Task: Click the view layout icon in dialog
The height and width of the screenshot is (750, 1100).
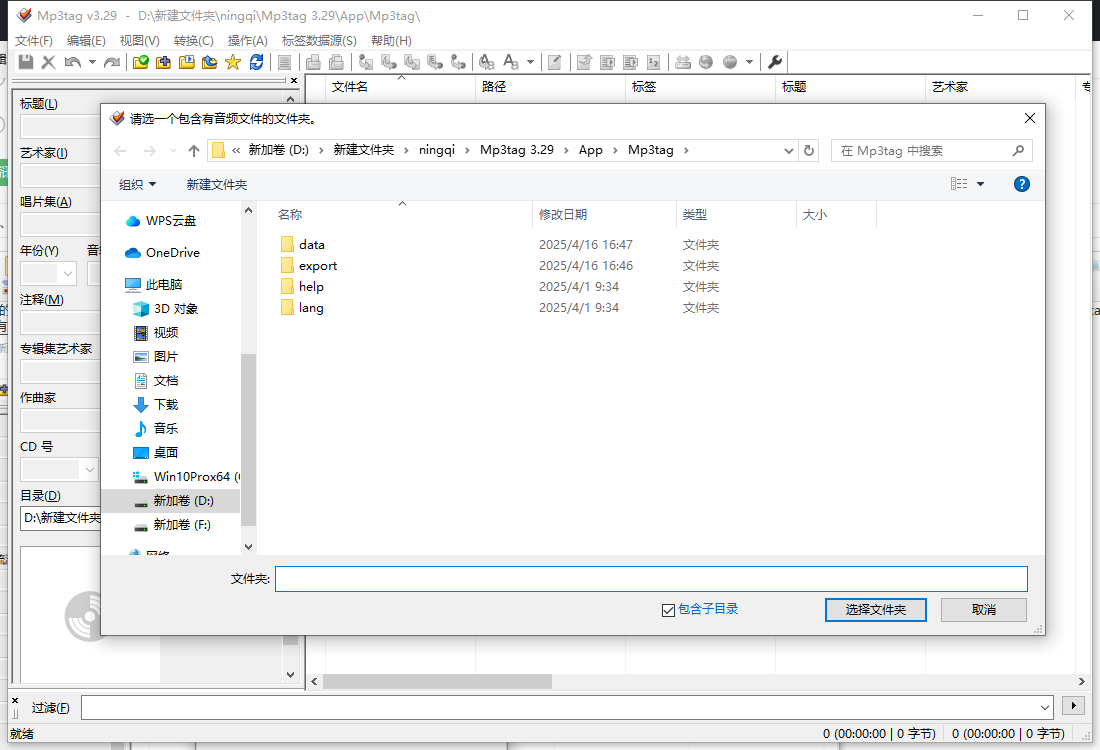Action: (x=959, y=184)
